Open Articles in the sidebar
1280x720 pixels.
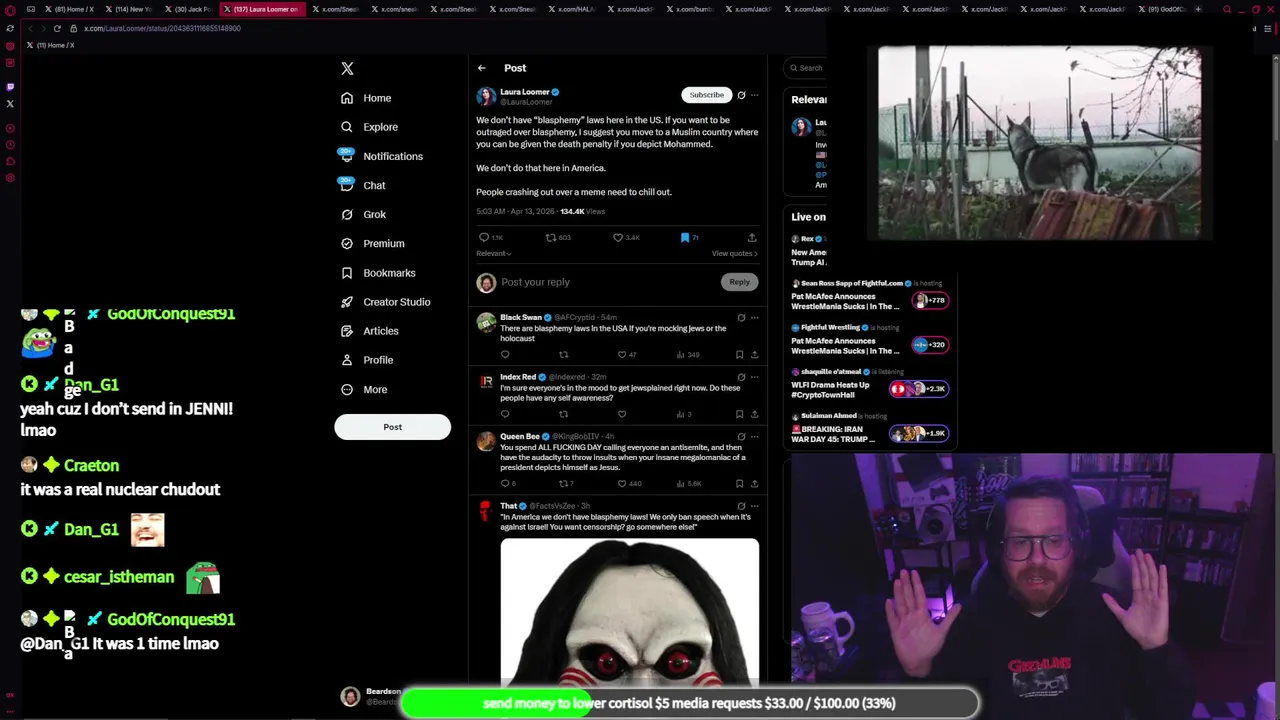(x=369, y=330)
